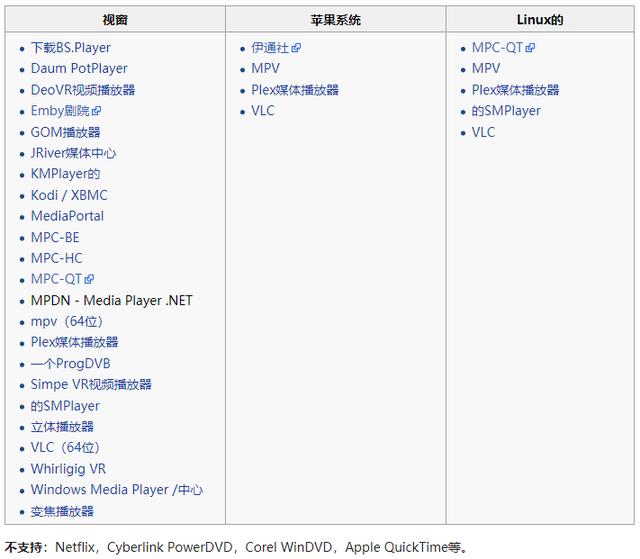This screenshot has width=640, height=559.
Task: Go to JRiver媒体中心 link
Action: coord(73,153)
